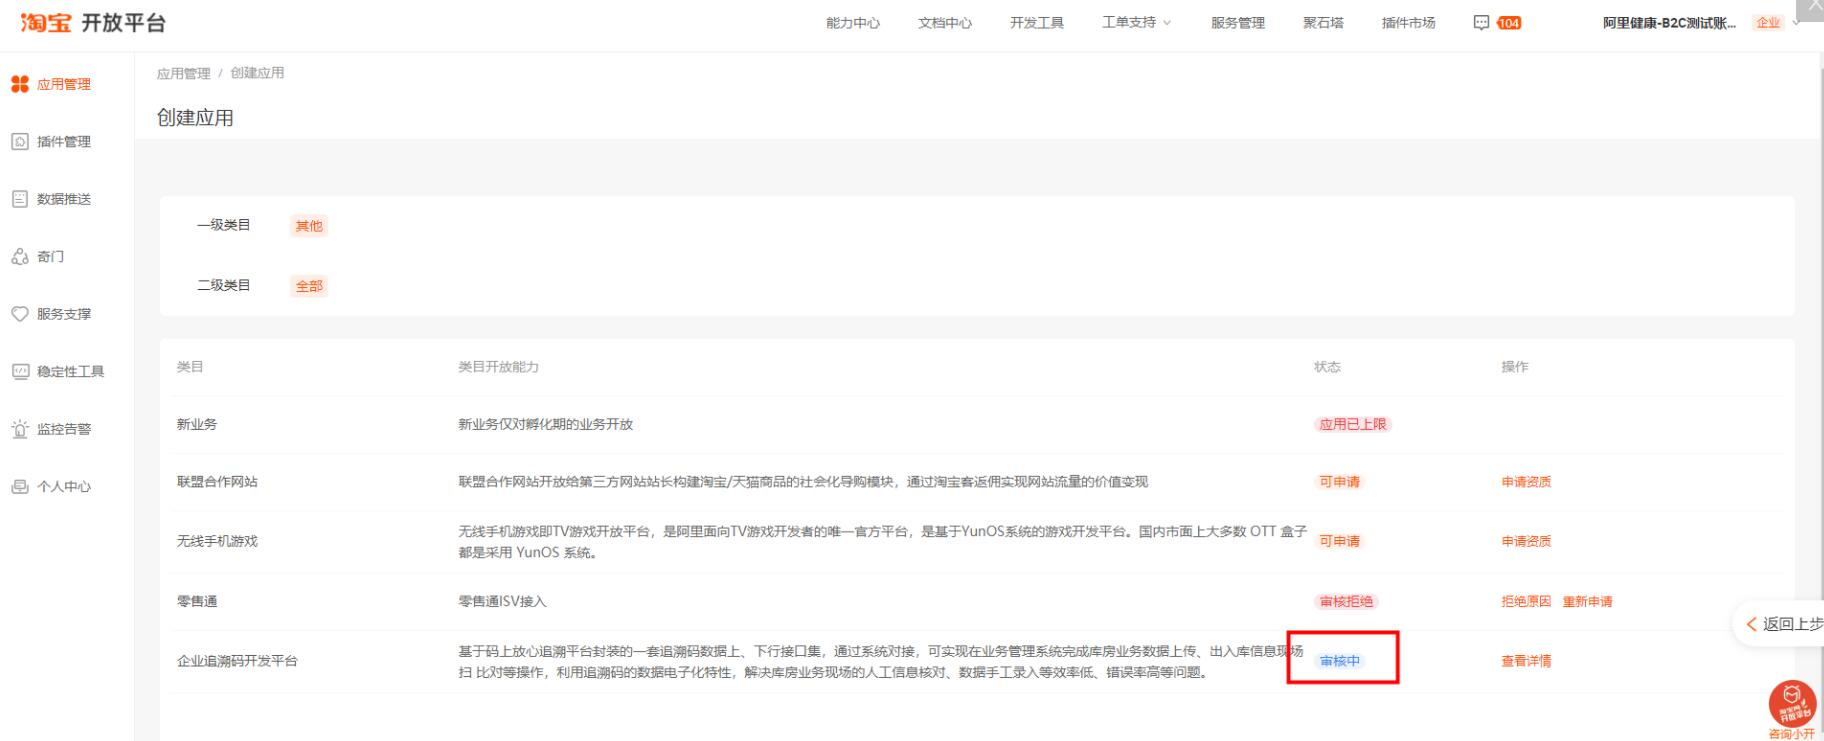View 拒绝原因 for 零售通
This screenshot has height=741, width=1824.
1526,602
